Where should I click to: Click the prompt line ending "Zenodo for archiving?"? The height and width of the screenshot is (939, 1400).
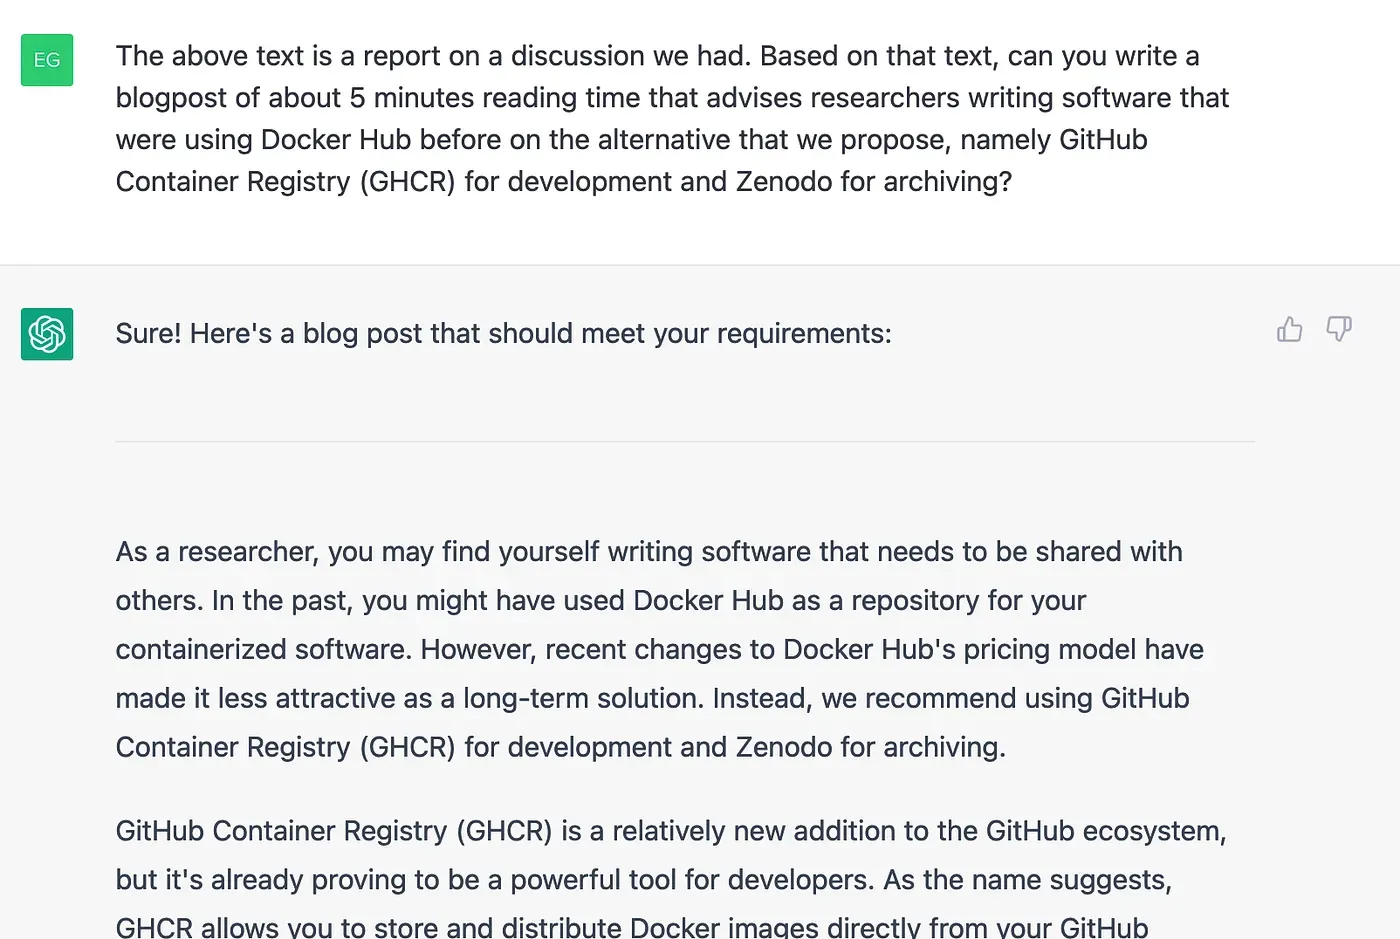pos(564,182)
